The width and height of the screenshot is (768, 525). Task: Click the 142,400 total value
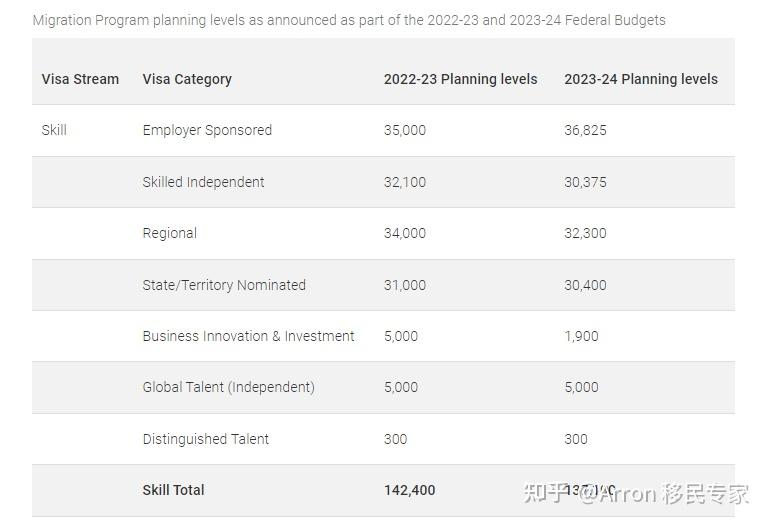[x=410, y=490]
